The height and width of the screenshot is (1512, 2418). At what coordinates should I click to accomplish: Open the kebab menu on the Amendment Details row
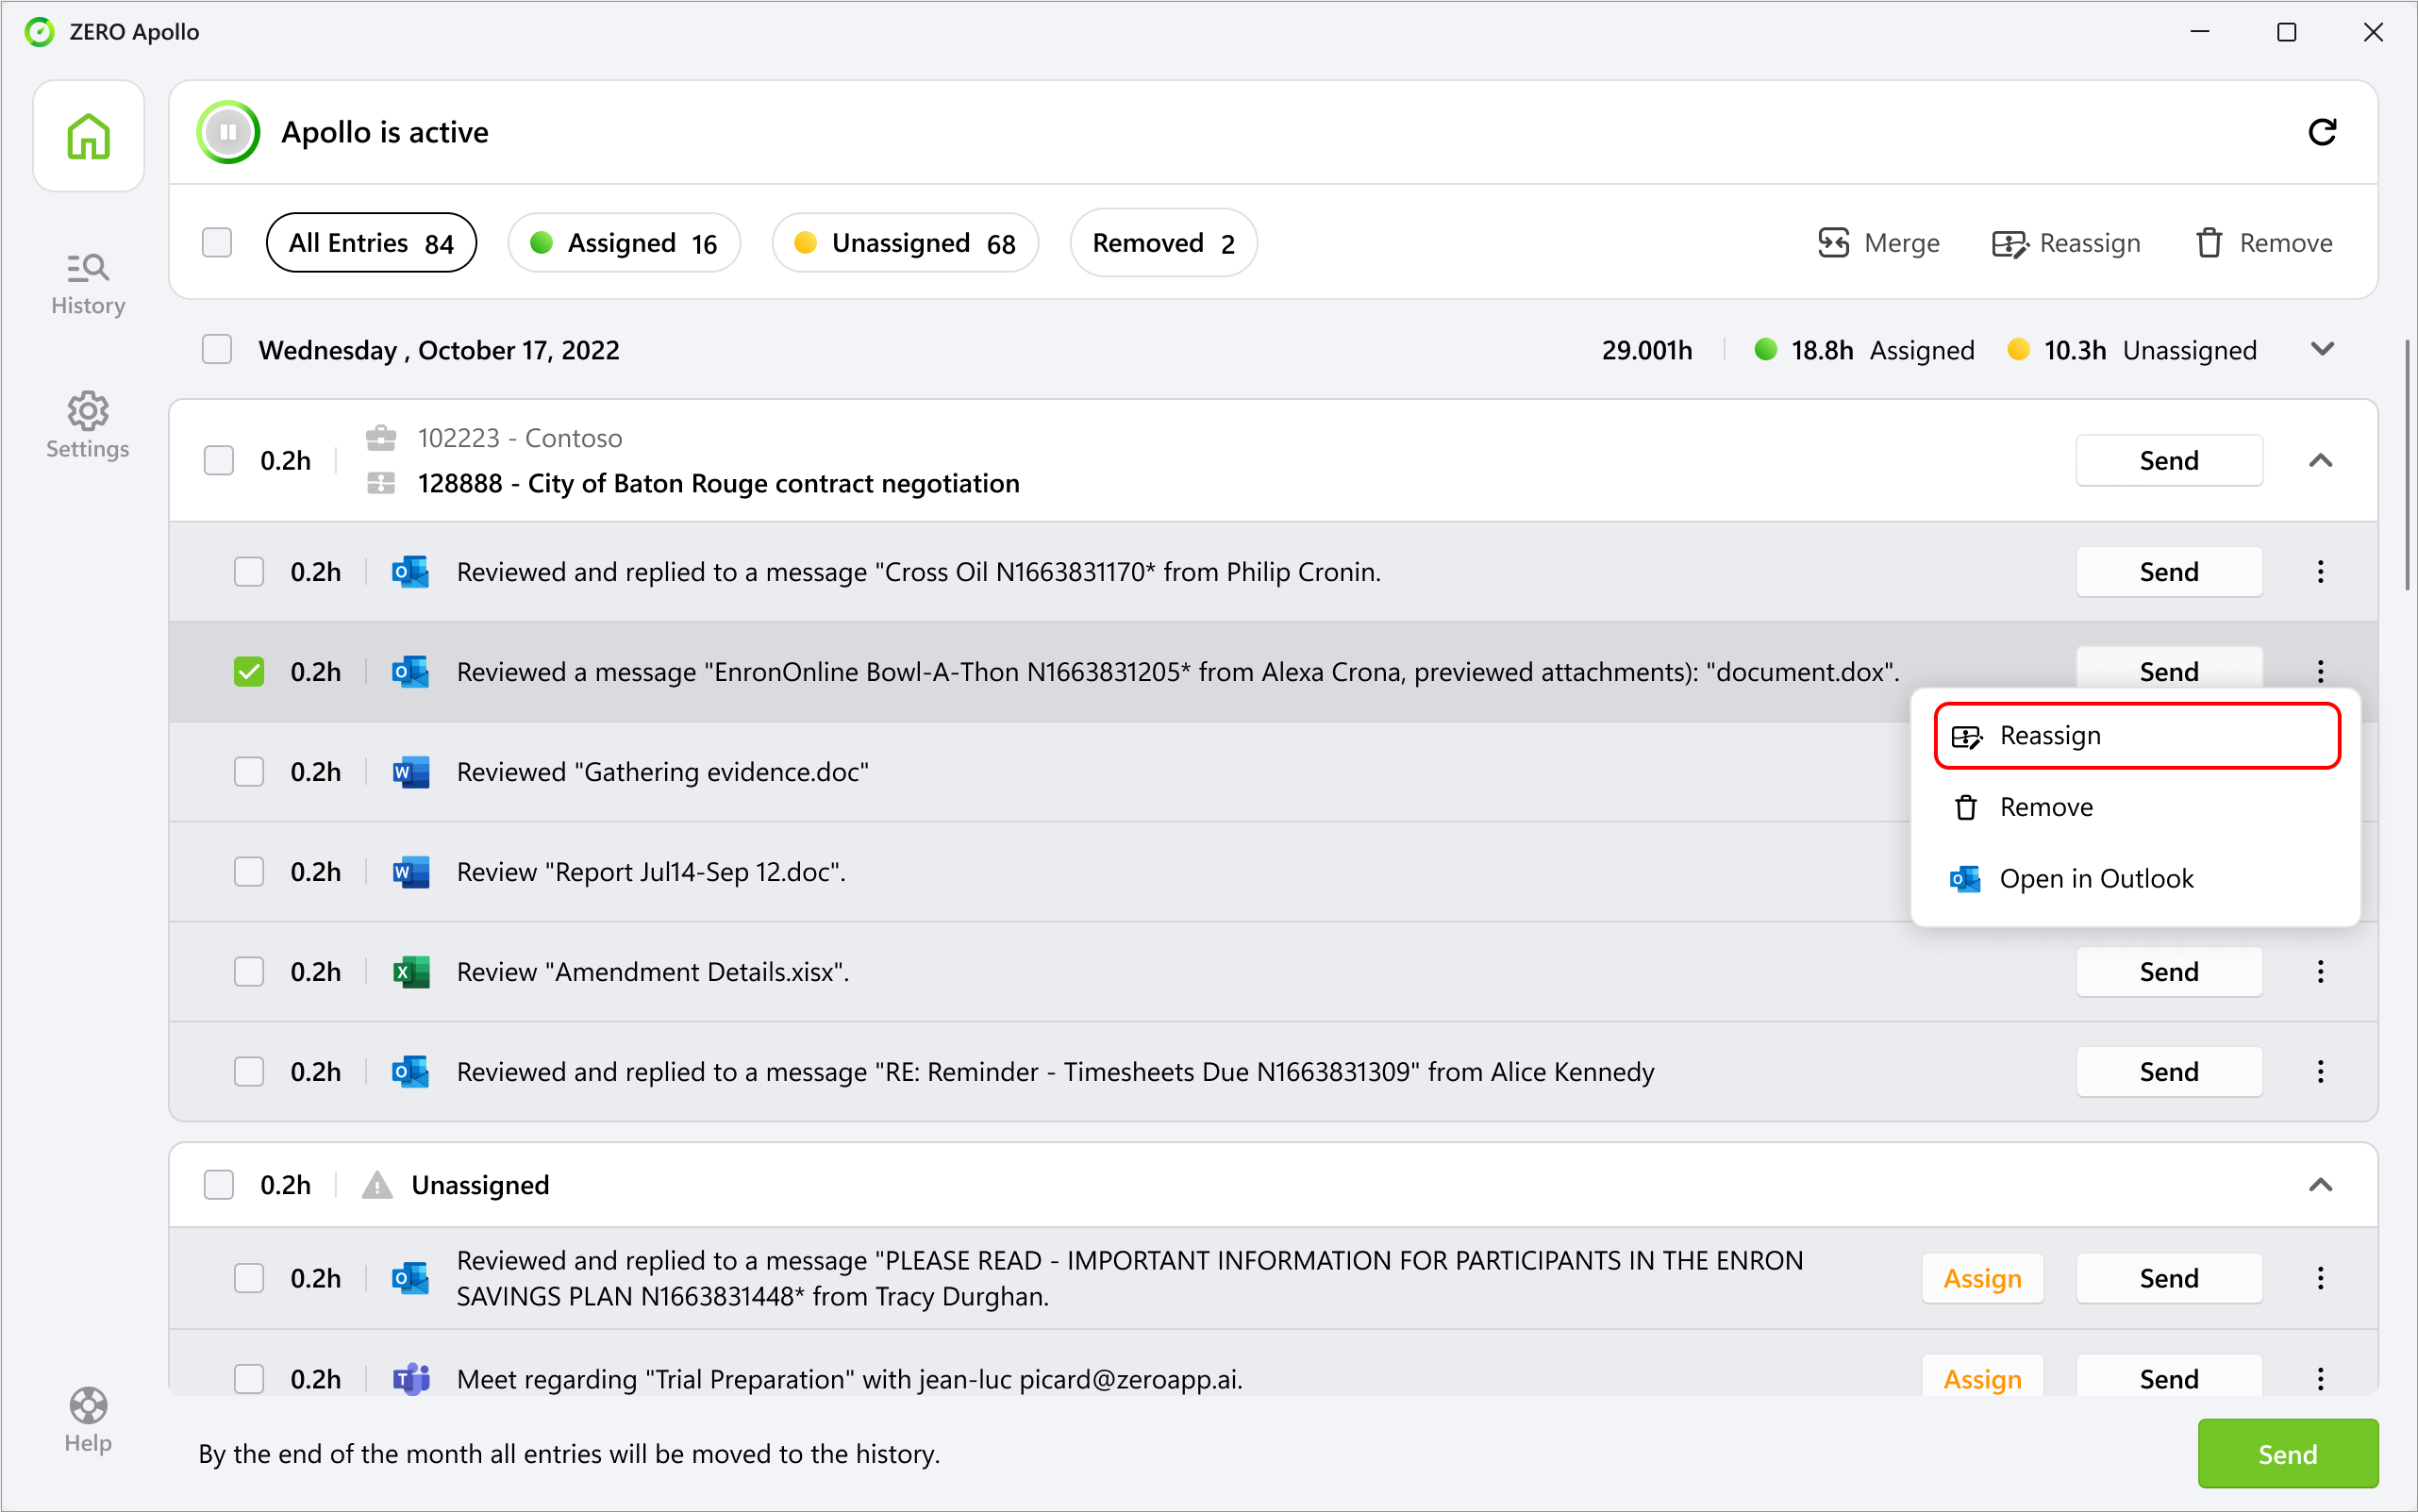point(2320,971)
